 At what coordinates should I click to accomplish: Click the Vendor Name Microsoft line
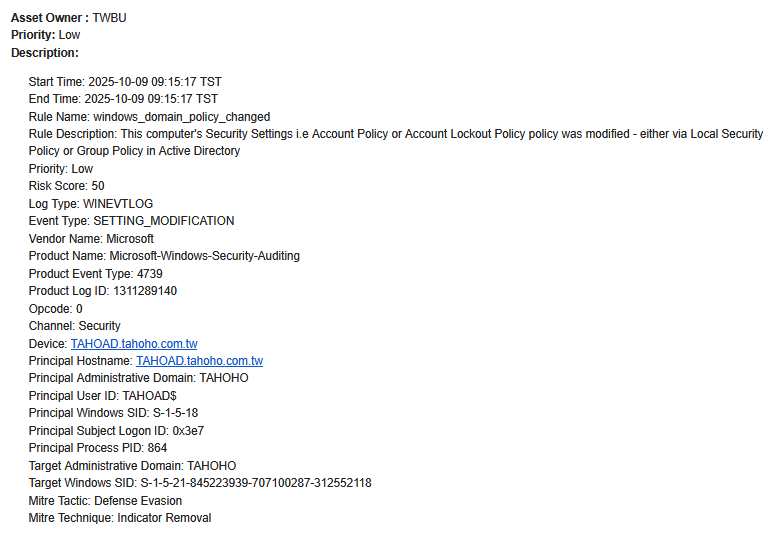coord(91,239)
